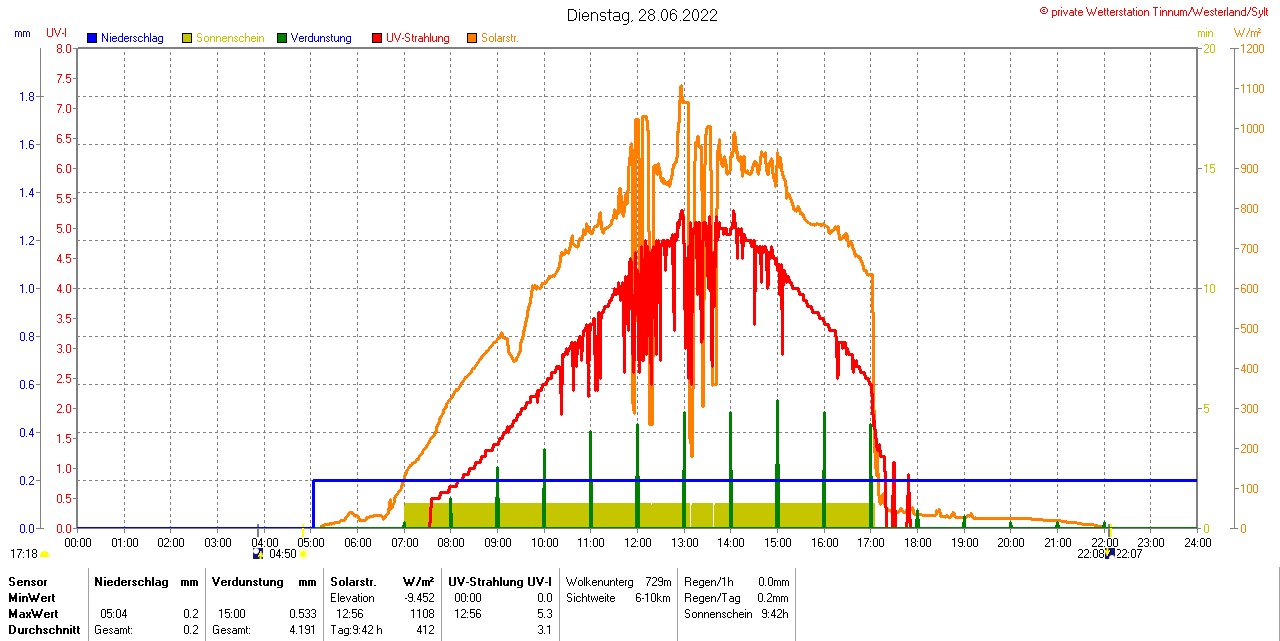Click the chart title Dienstag, 28.06.2022
The width and height of the screenshot is (1280, 641).
tap(642, 15)
